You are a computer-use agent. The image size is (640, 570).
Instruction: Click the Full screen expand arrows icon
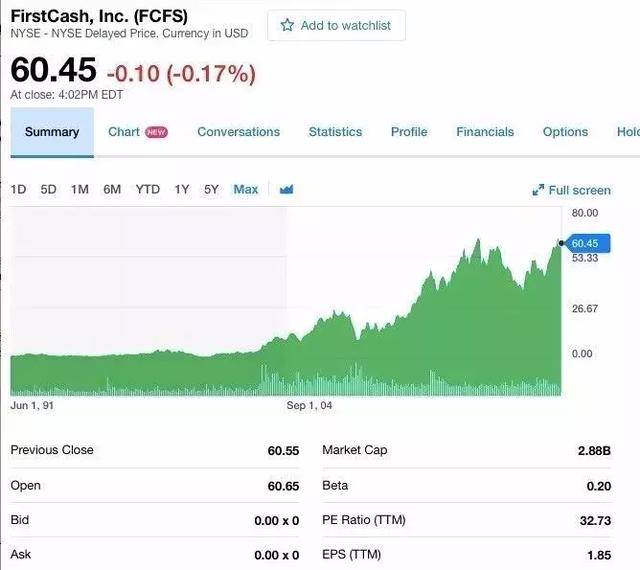[x=538, y=190]
